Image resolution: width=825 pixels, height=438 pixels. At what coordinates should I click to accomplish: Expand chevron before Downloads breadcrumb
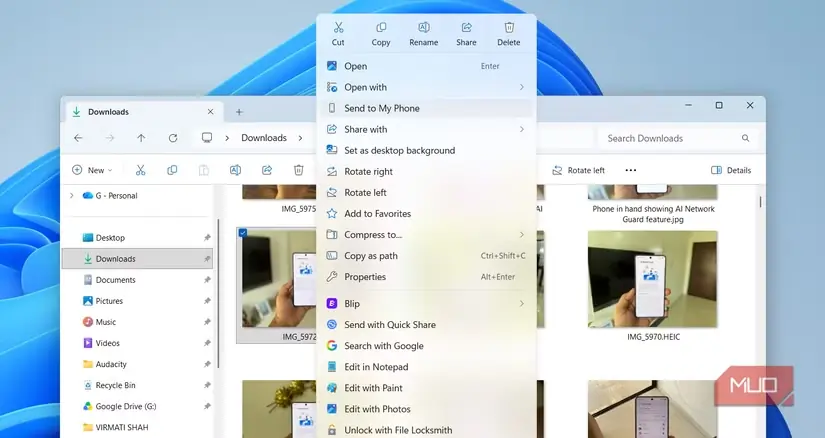(x=227, y=138)
